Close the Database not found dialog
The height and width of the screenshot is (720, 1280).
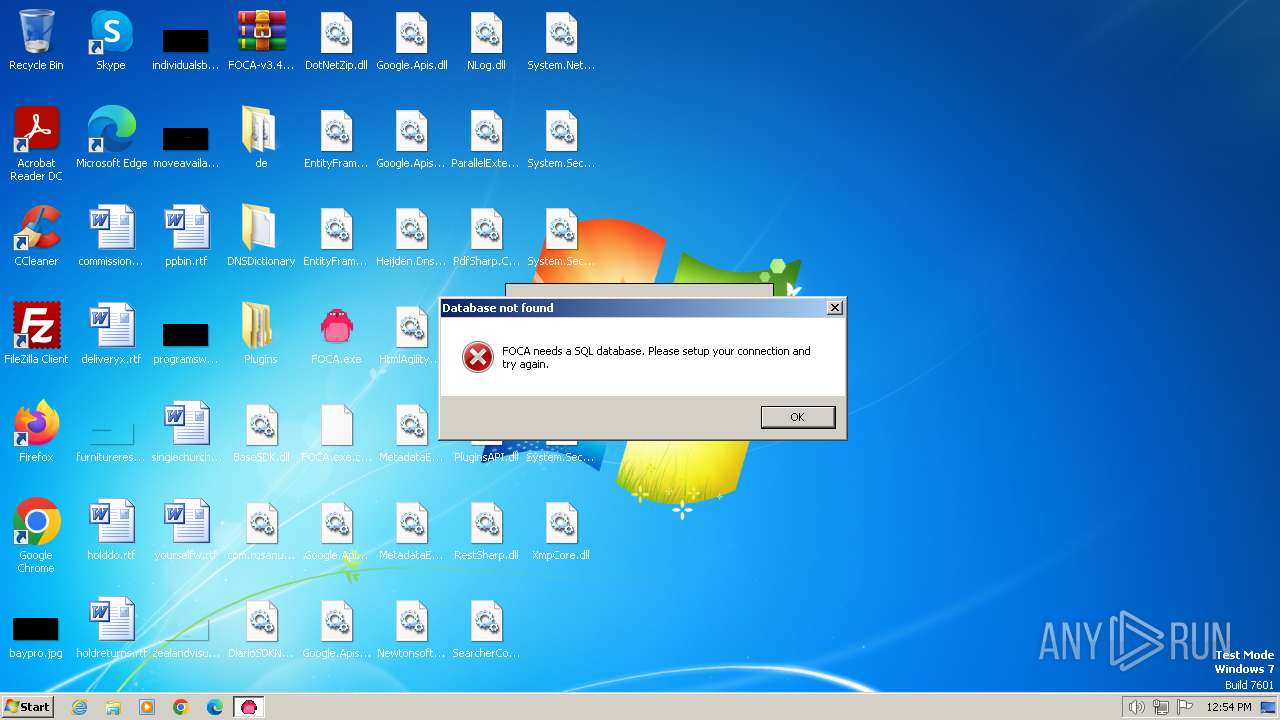[834, 308]
